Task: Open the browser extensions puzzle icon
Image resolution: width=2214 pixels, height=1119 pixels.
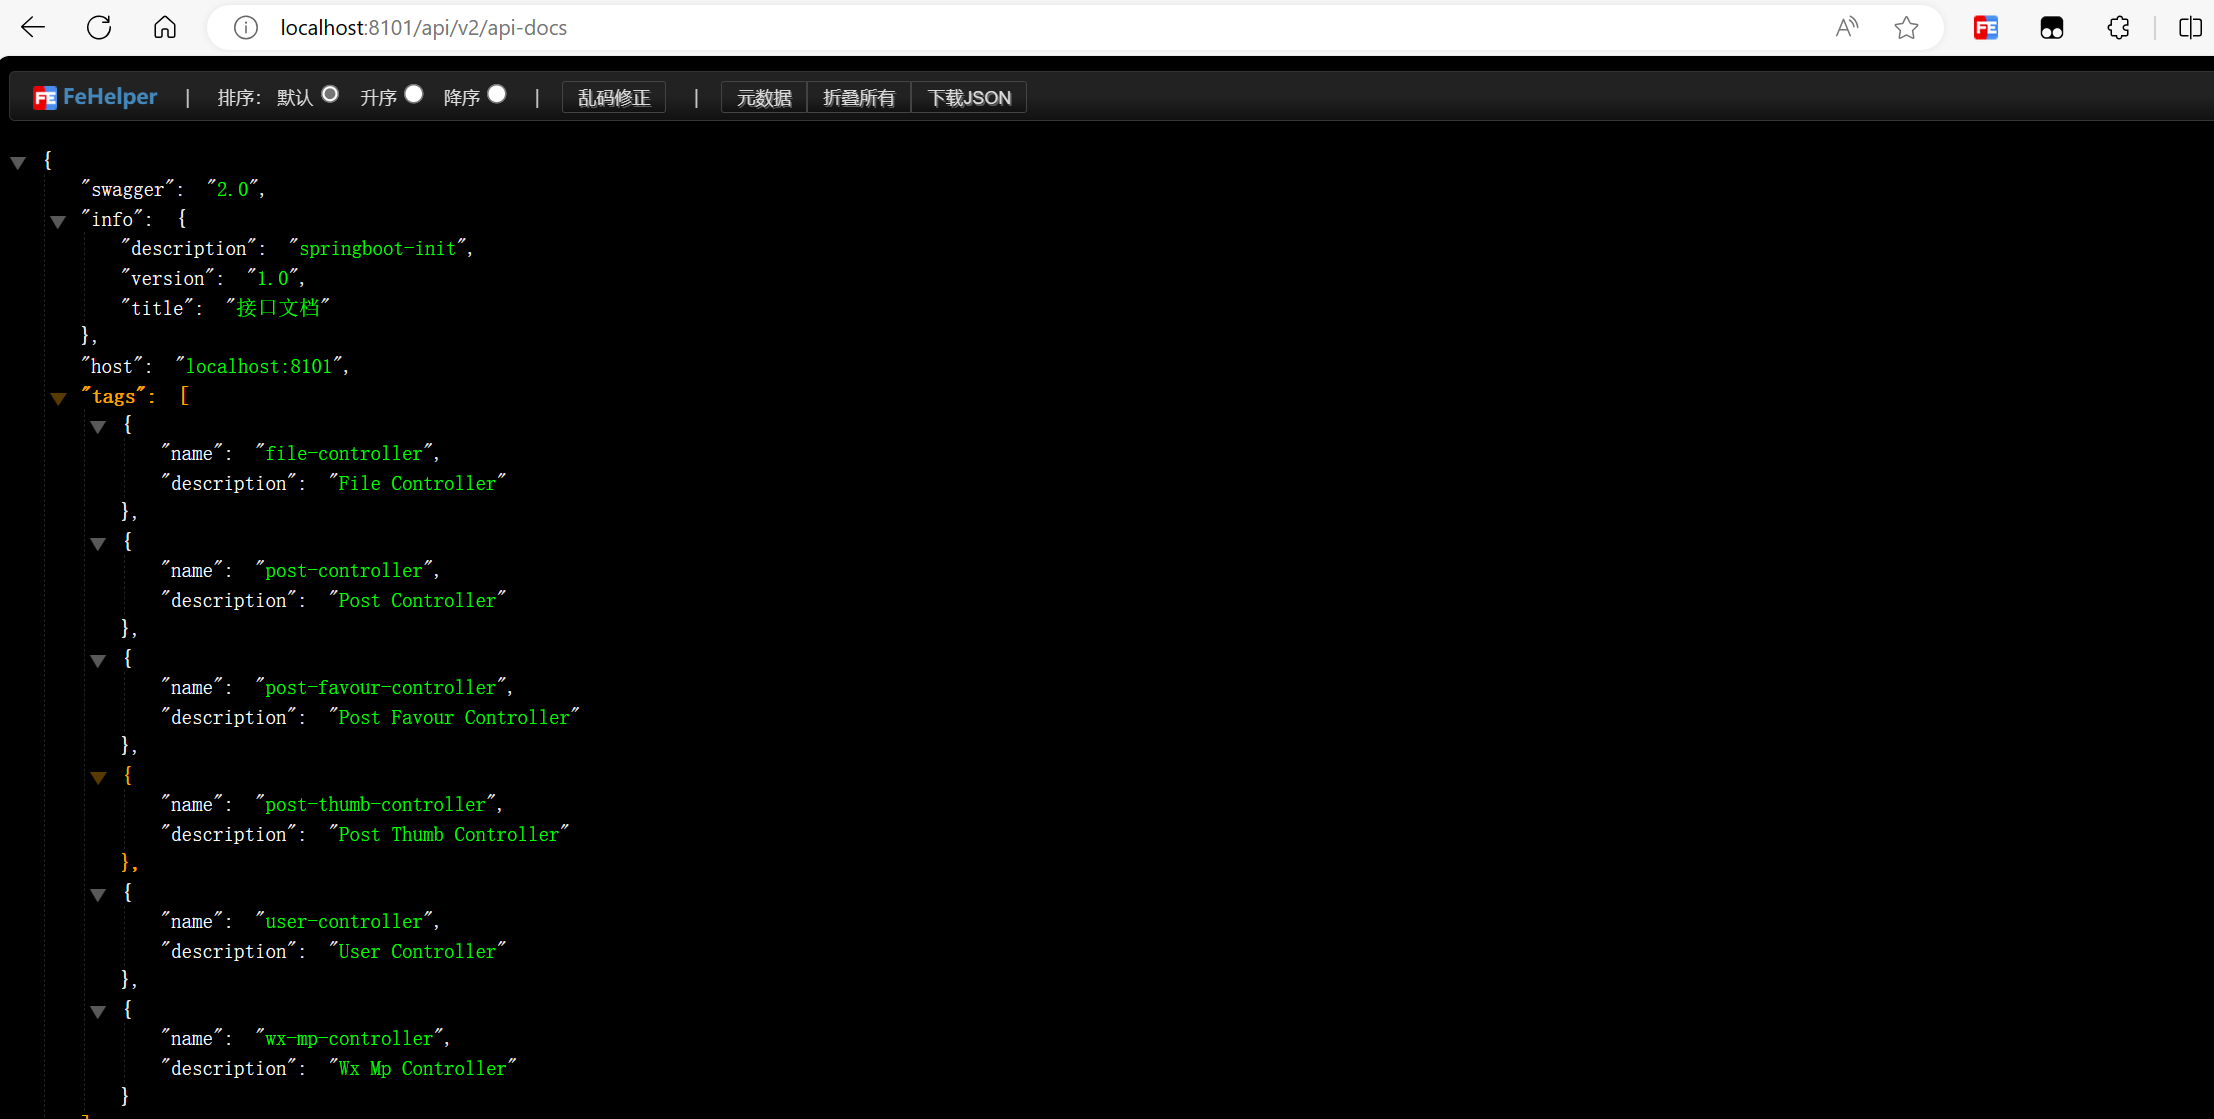Action: coord(2118,28)
